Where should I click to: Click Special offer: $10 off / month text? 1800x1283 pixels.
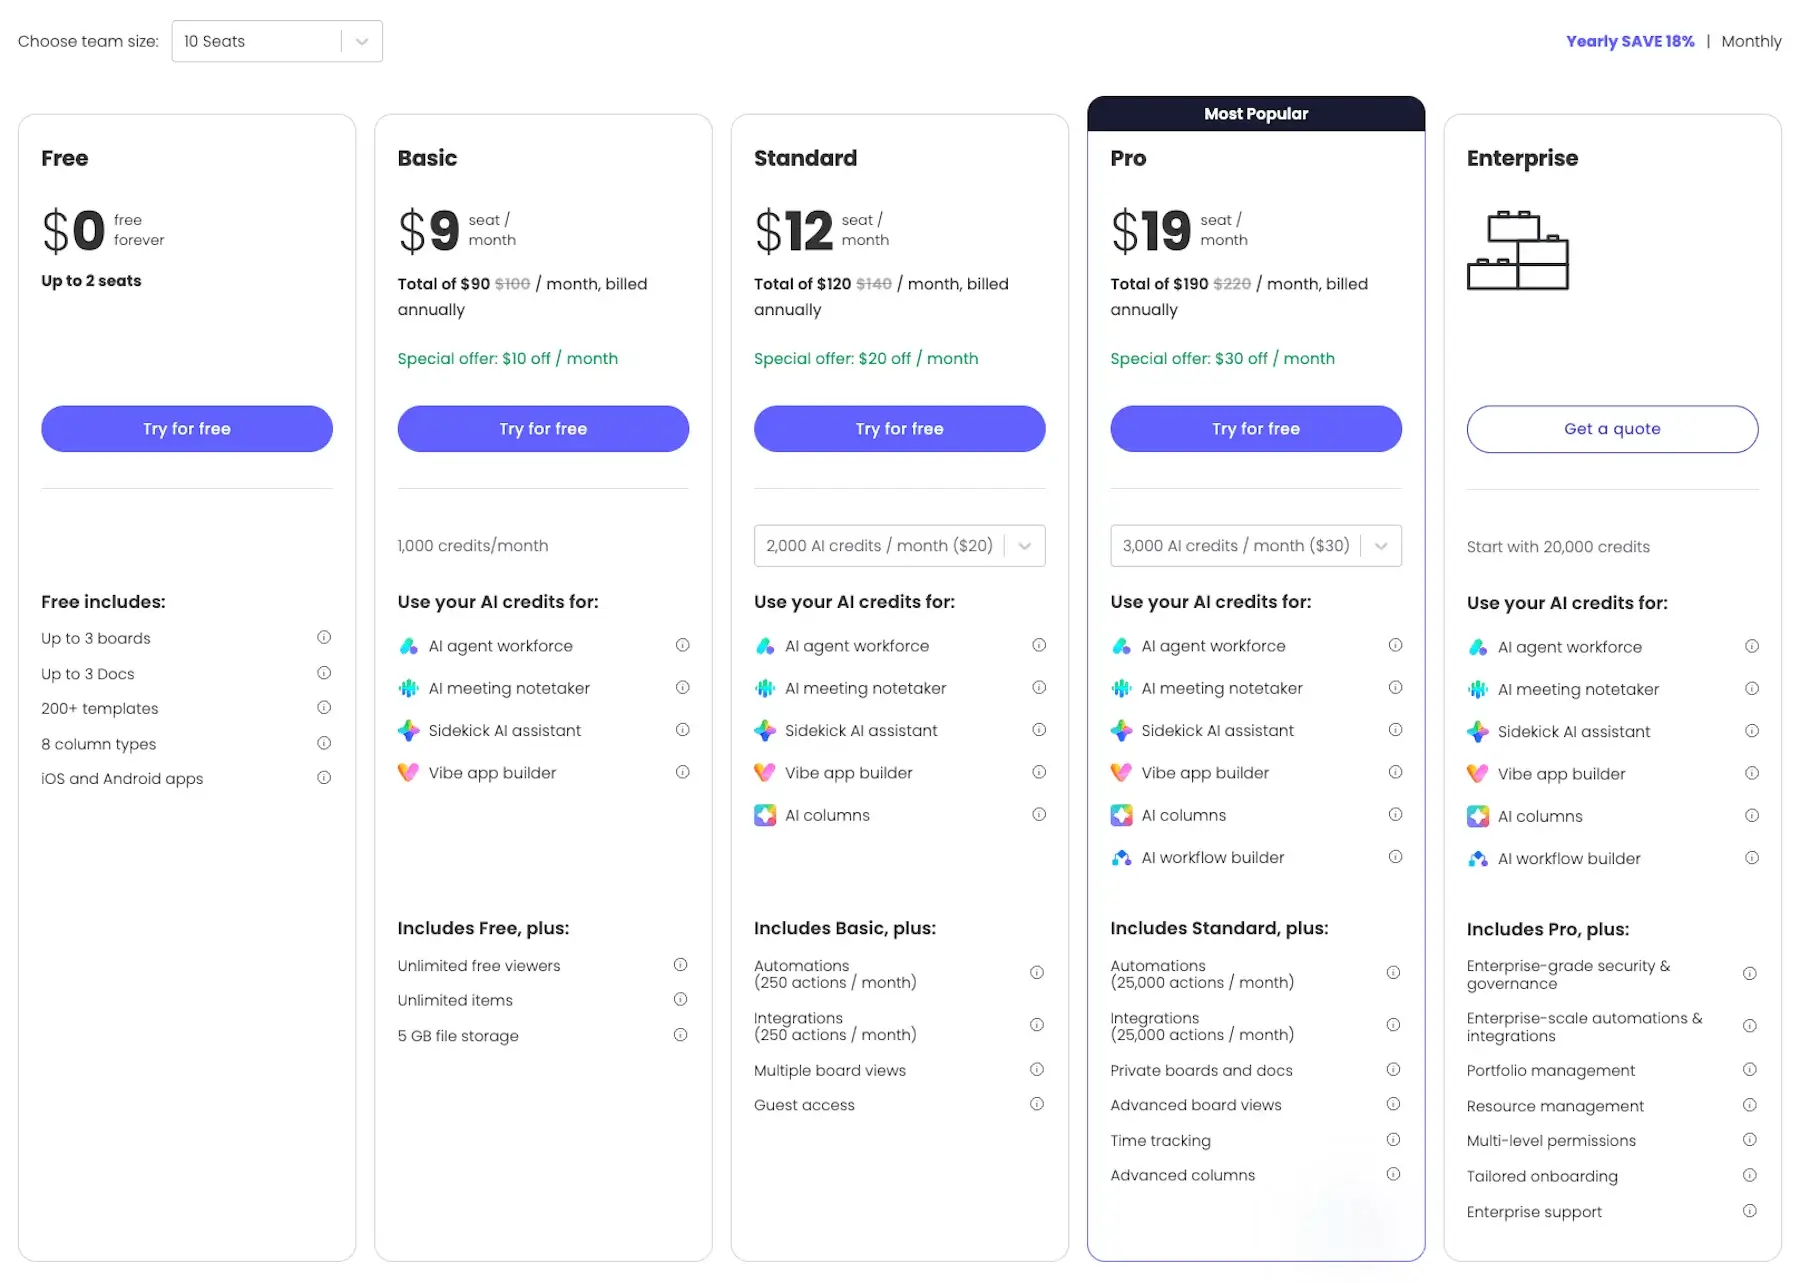coord(508,358)
